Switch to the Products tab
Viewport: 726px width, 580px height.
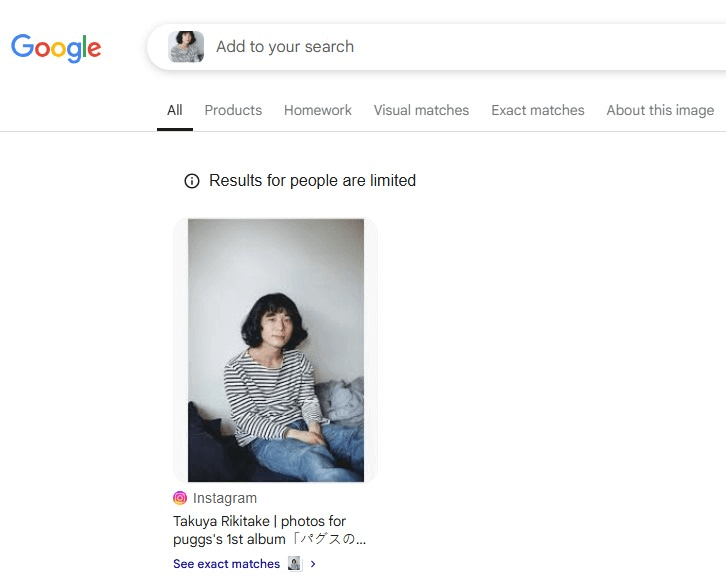point(233,110)
